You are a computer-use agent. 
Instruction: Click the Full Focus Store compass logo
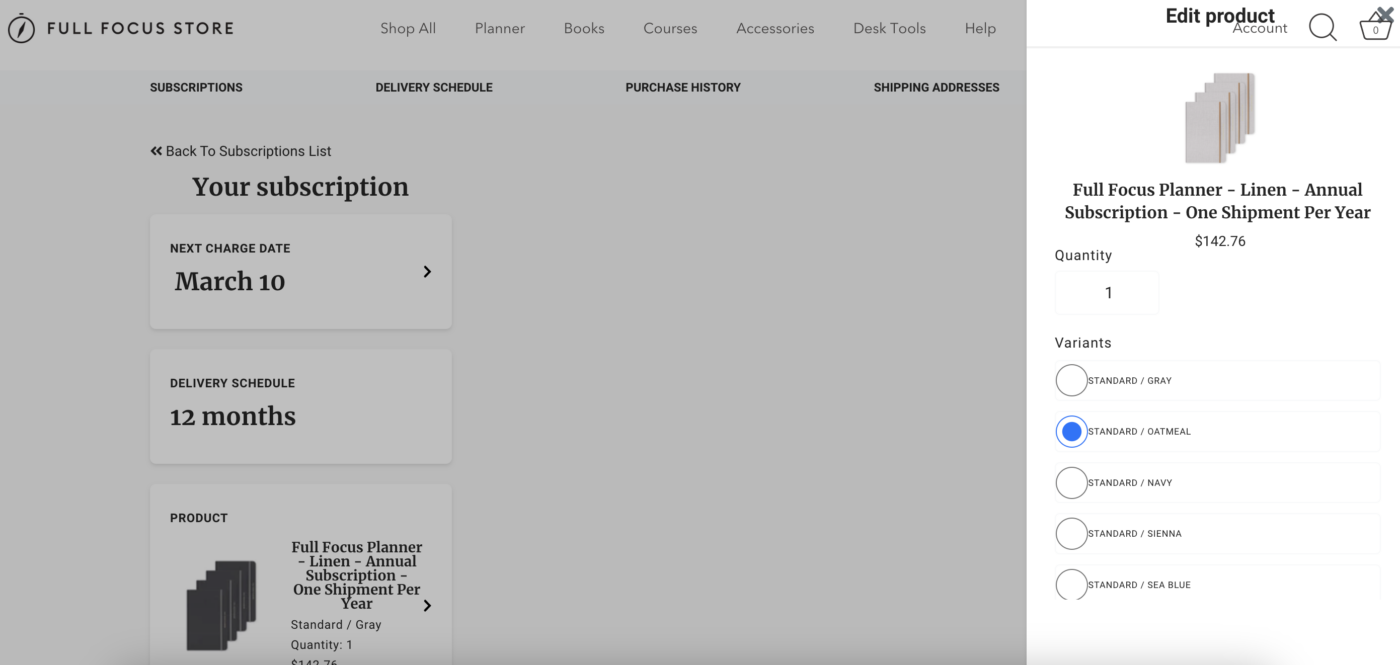[21, 28]
